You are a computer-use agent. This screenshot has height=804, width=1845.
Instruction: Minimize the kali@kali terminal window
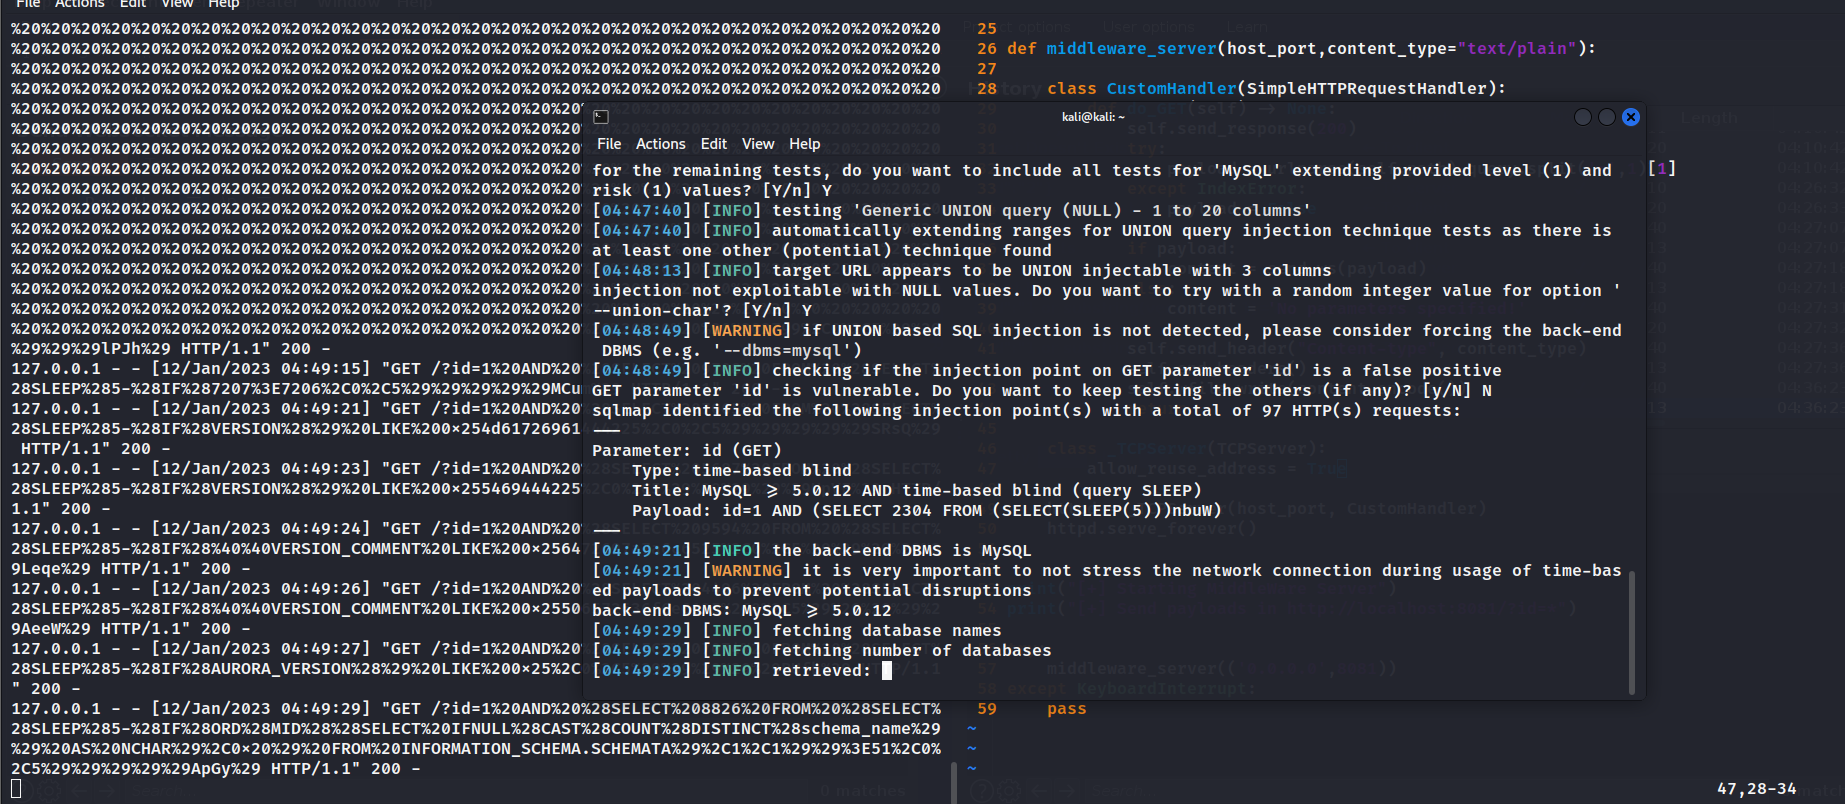click(x=1583, y=117)
